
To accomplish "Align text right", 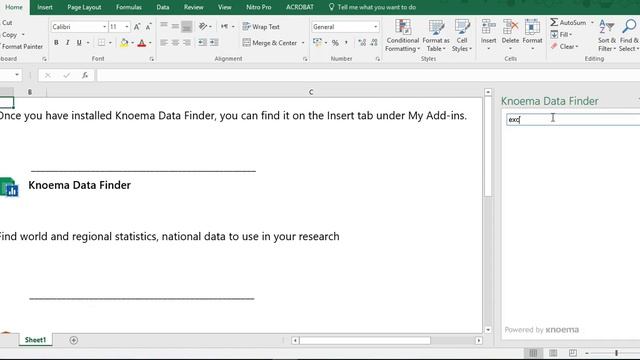I will (187, 42).
